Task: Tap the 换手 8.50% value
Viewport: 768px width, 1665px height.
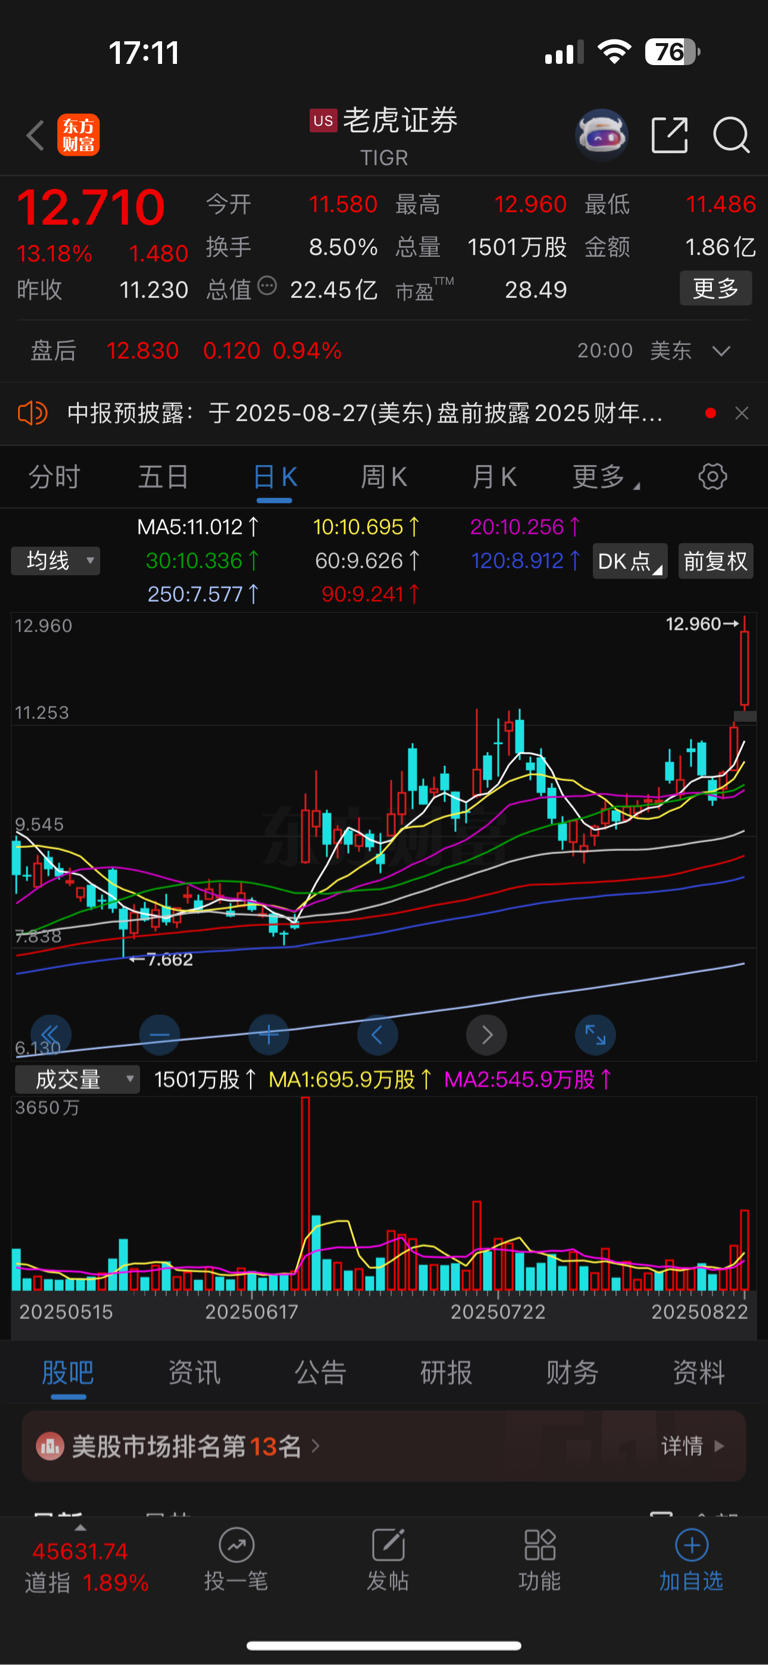Action: [343, 247]
